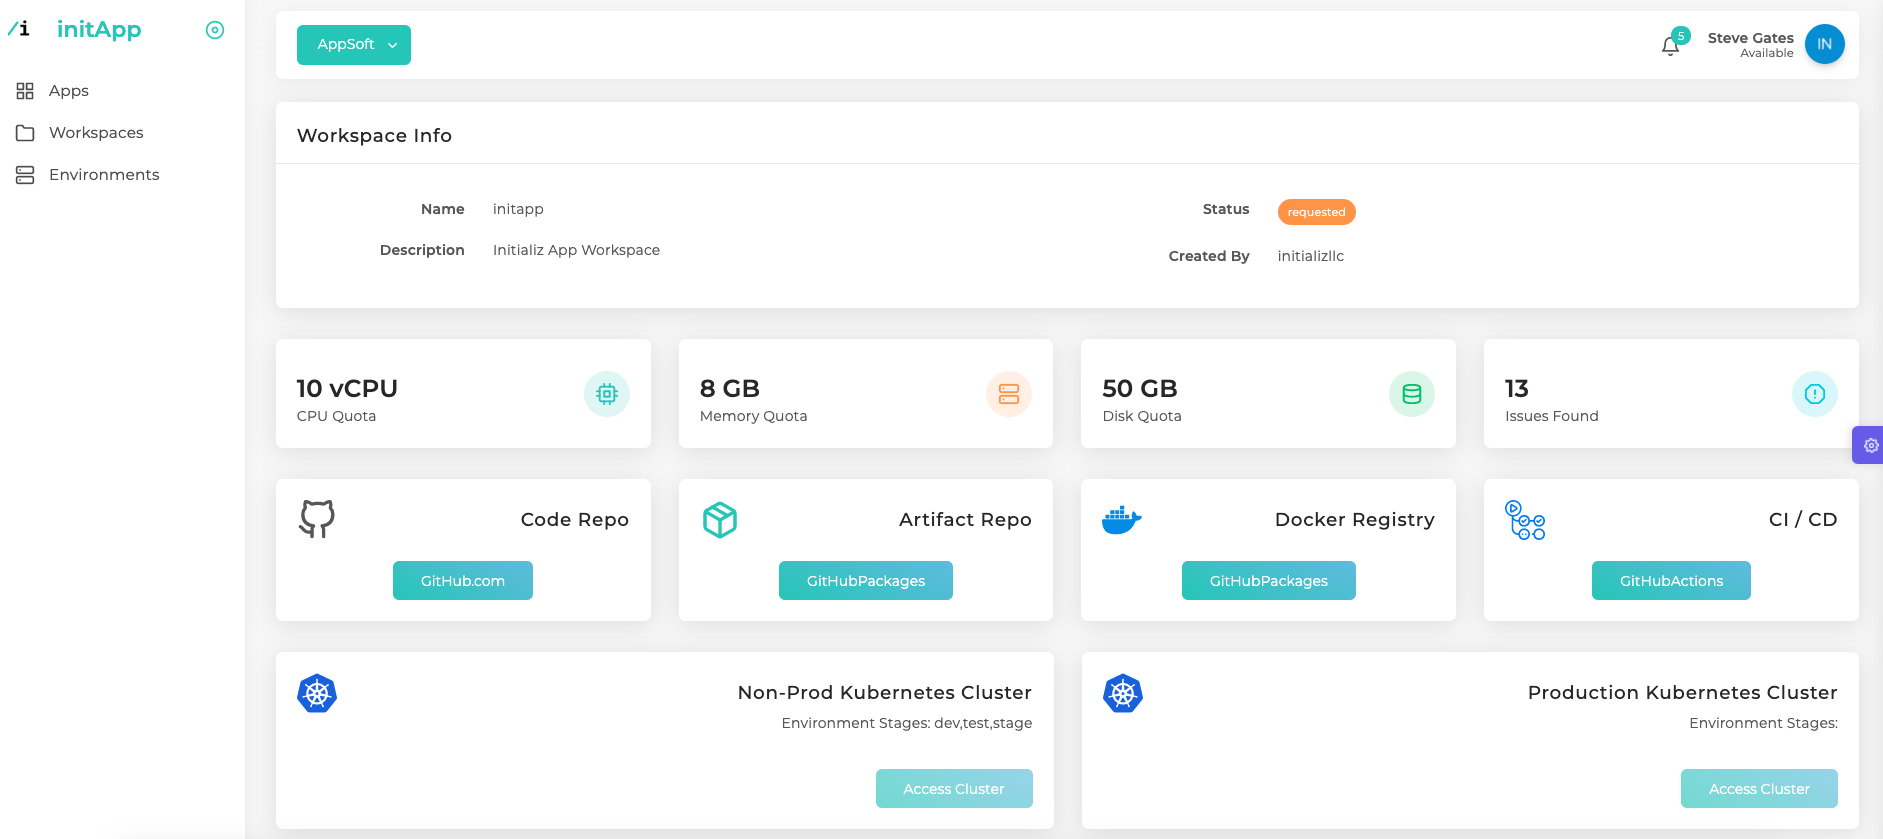
Task: Click the Code Repo title
Action: tap(575, 520)
